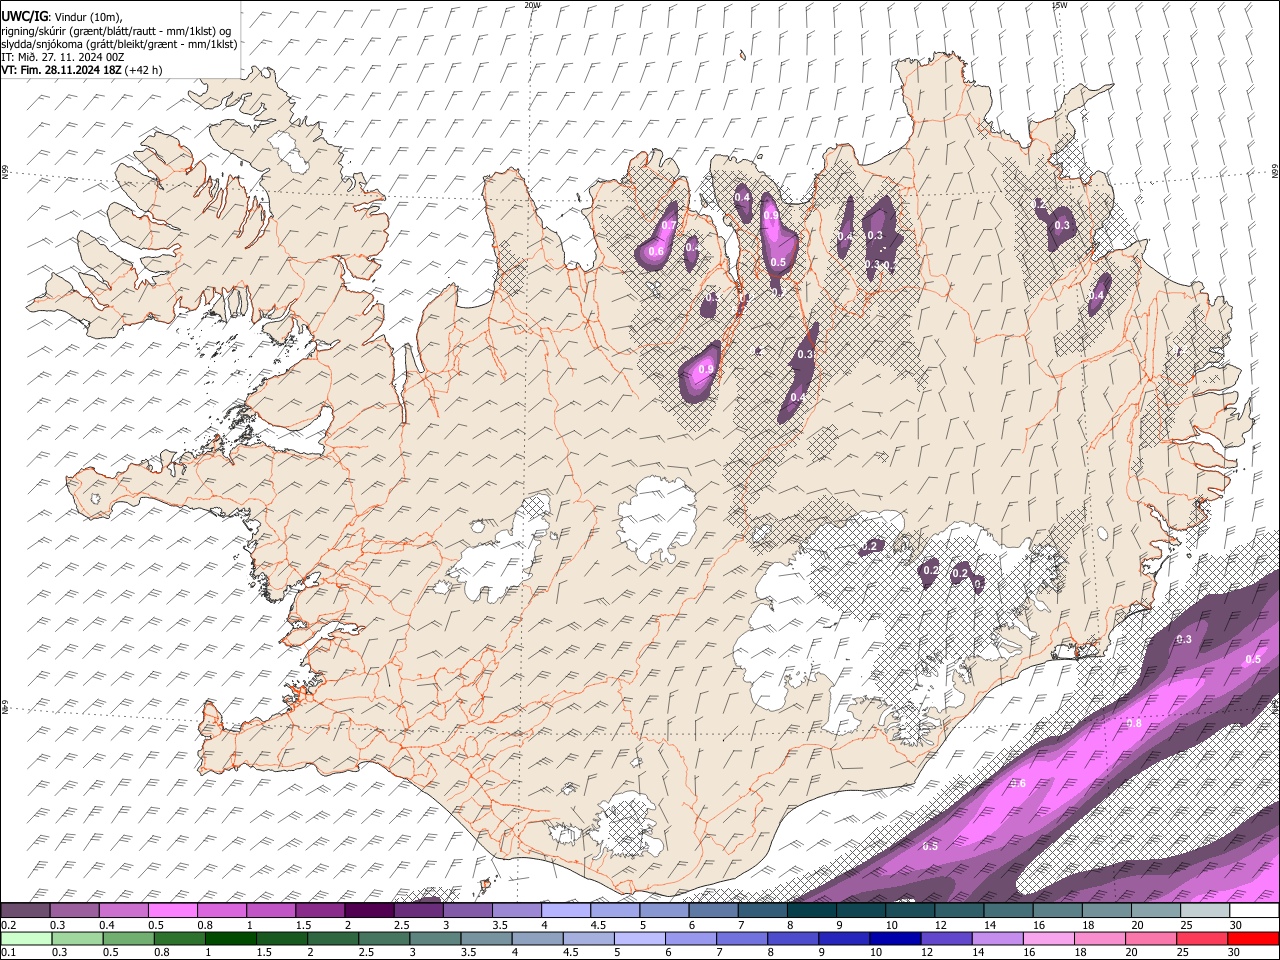Click the 0.8 value label in the offshore snow band
Screen dimensions: 1280x960
click(x=1134, y=723)
